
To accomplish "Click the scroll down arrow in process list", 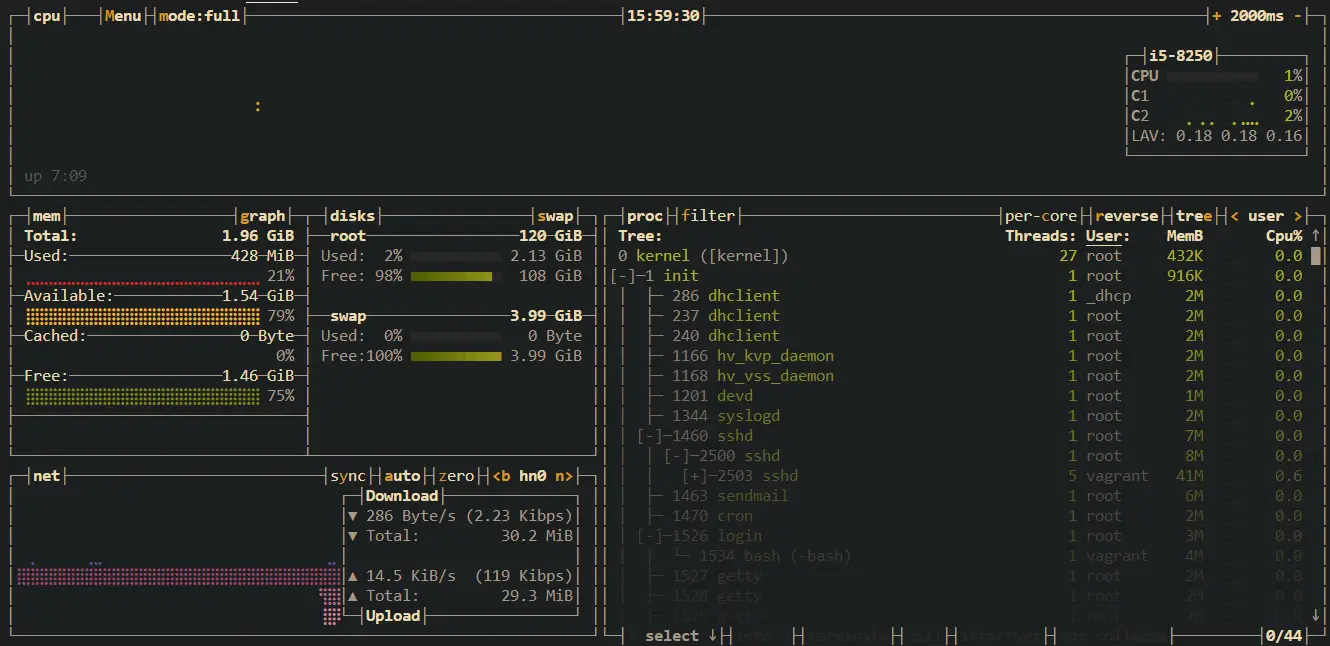I will click(1316, 615).
